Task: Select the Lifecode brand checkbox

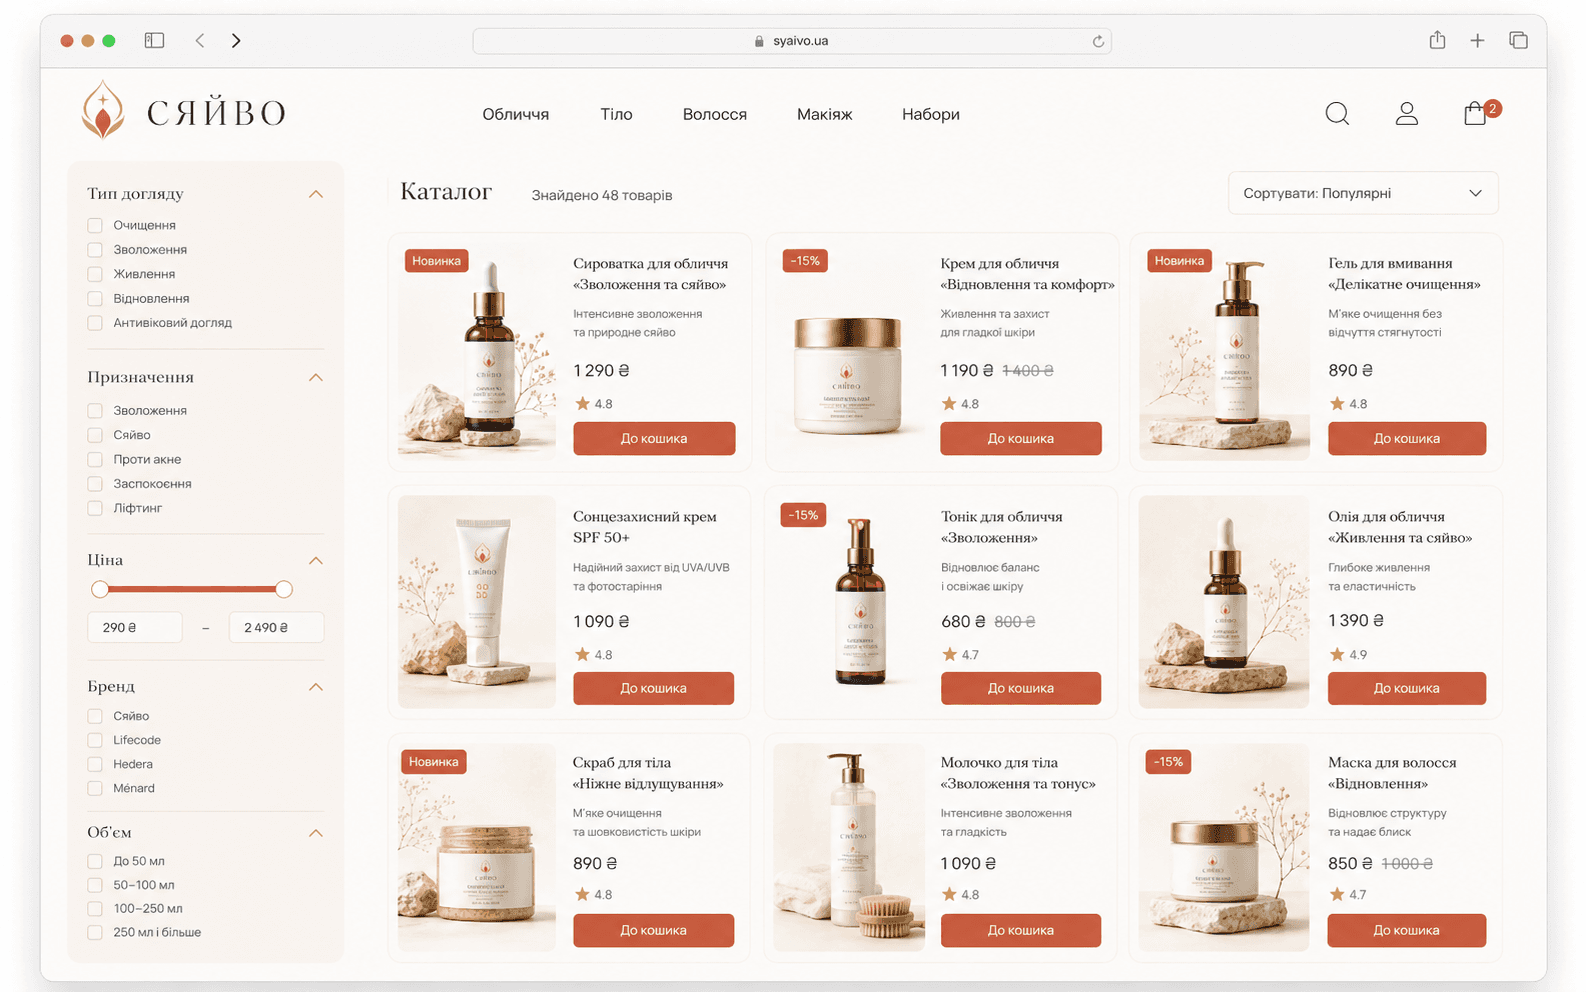Action: pyautogui.click(x=95, y=740)
